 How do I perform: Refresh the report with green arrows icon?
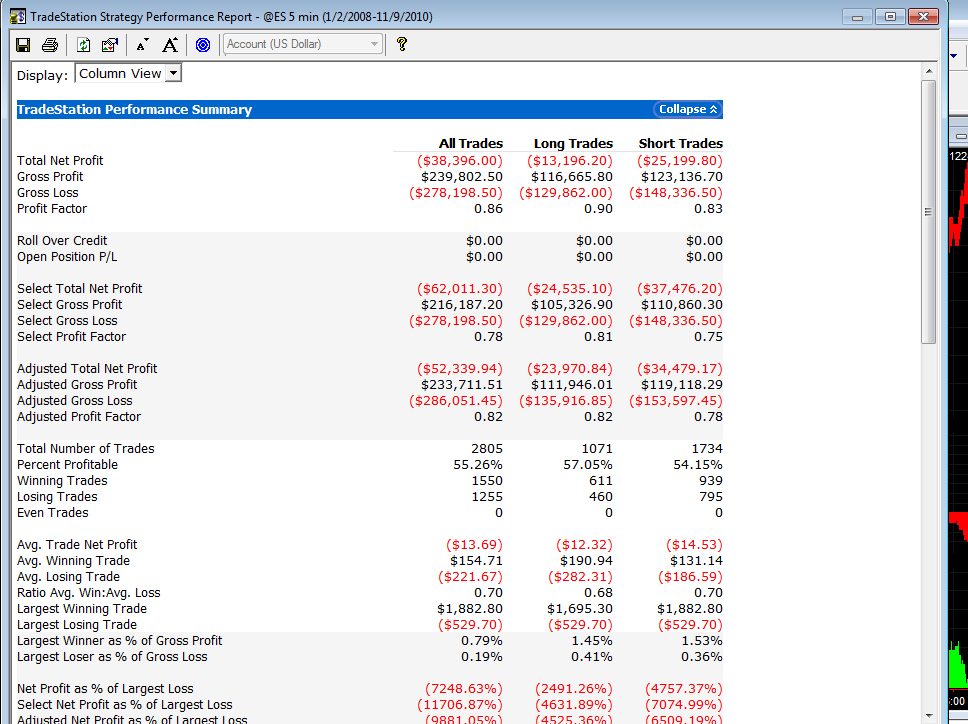pos(83,44)
